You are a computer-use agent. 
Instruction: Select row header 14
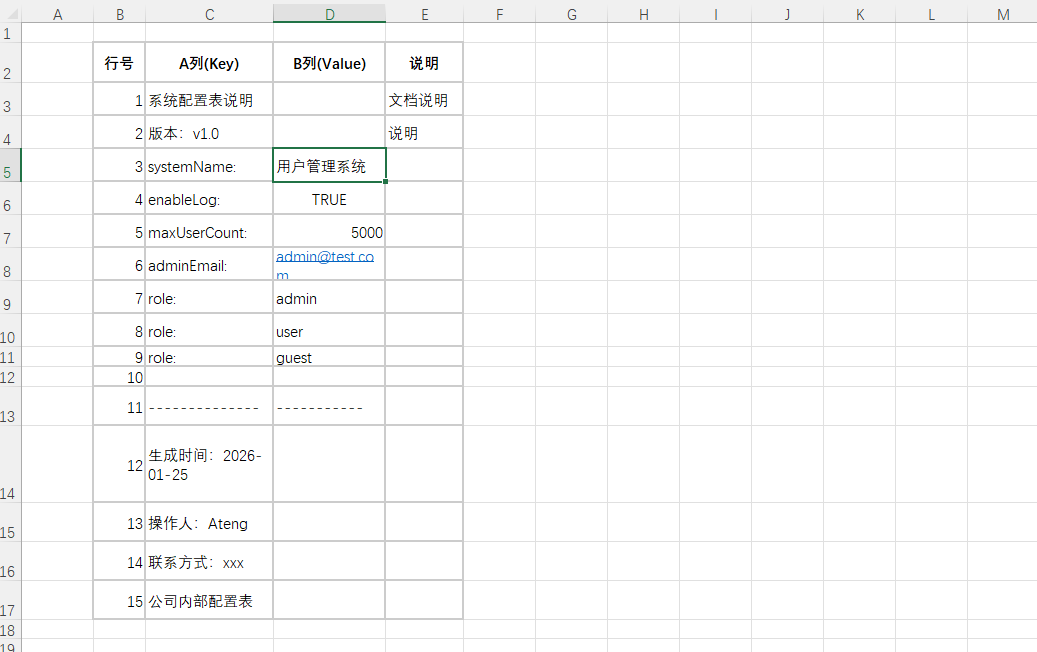coord(10,493)
